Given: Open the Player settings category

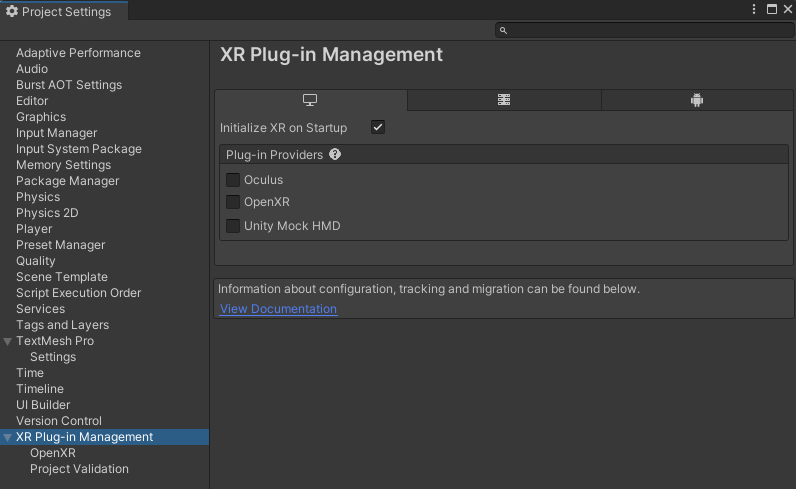Looking at the screenshot, I should (34, 229).
